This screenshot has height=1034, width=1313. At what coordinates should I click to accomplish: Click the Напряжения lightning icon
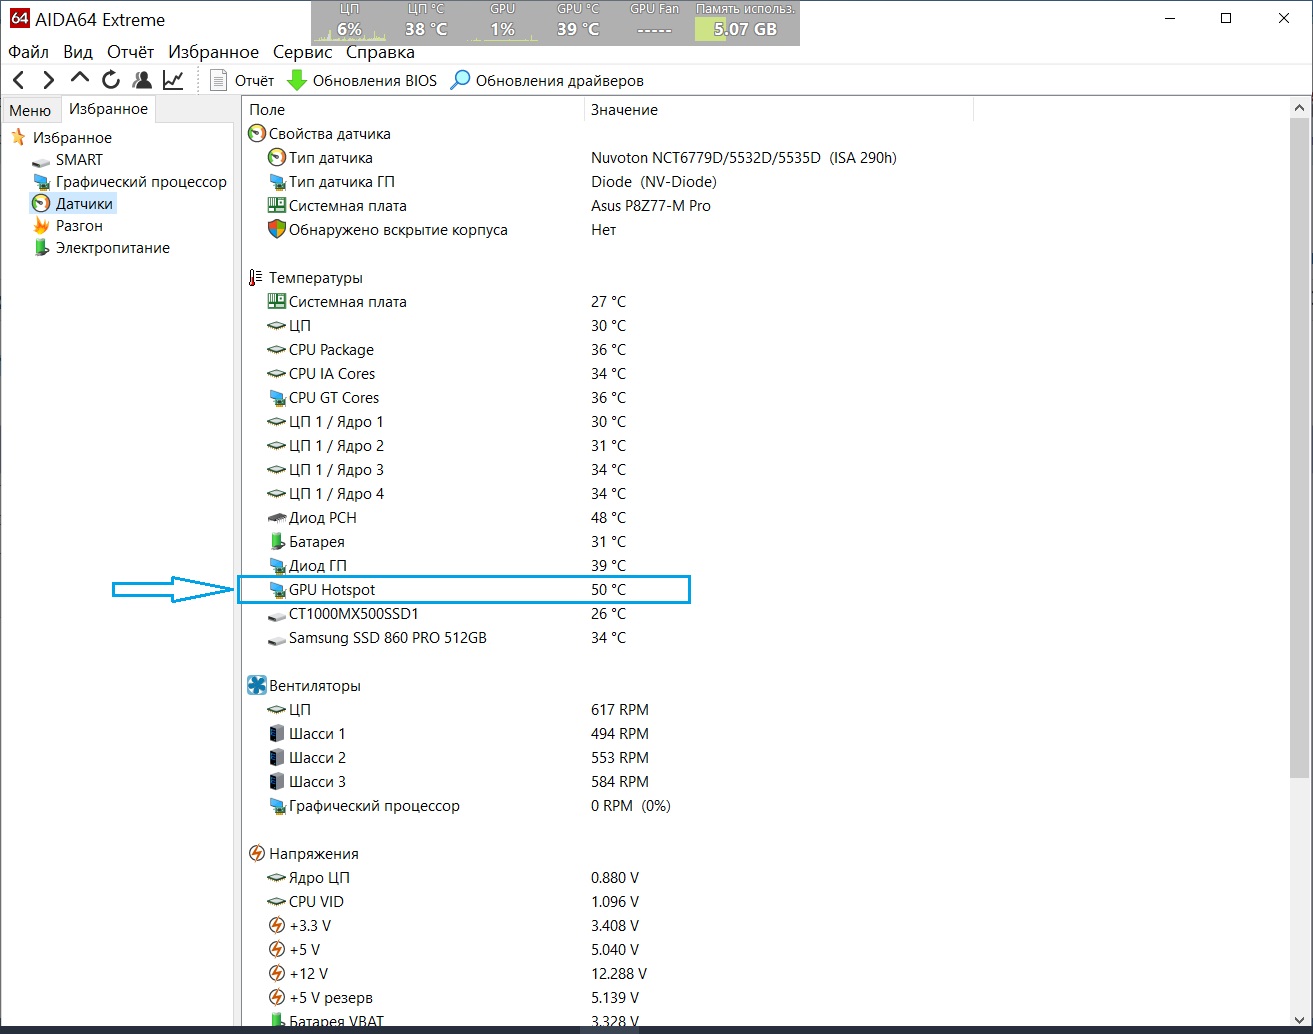pos(257,854)
